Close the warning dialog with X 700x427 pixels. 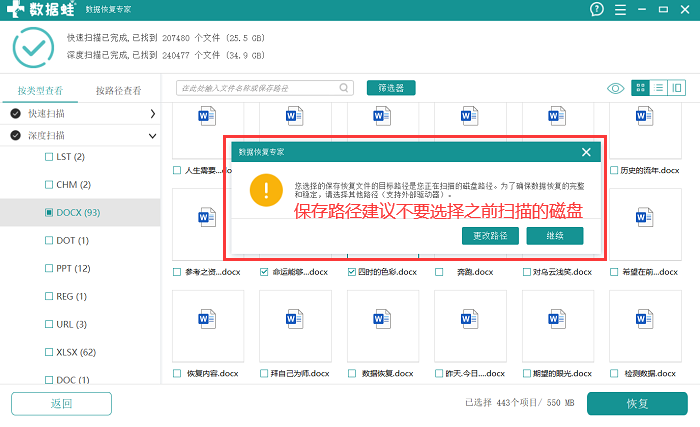(586, 152)
